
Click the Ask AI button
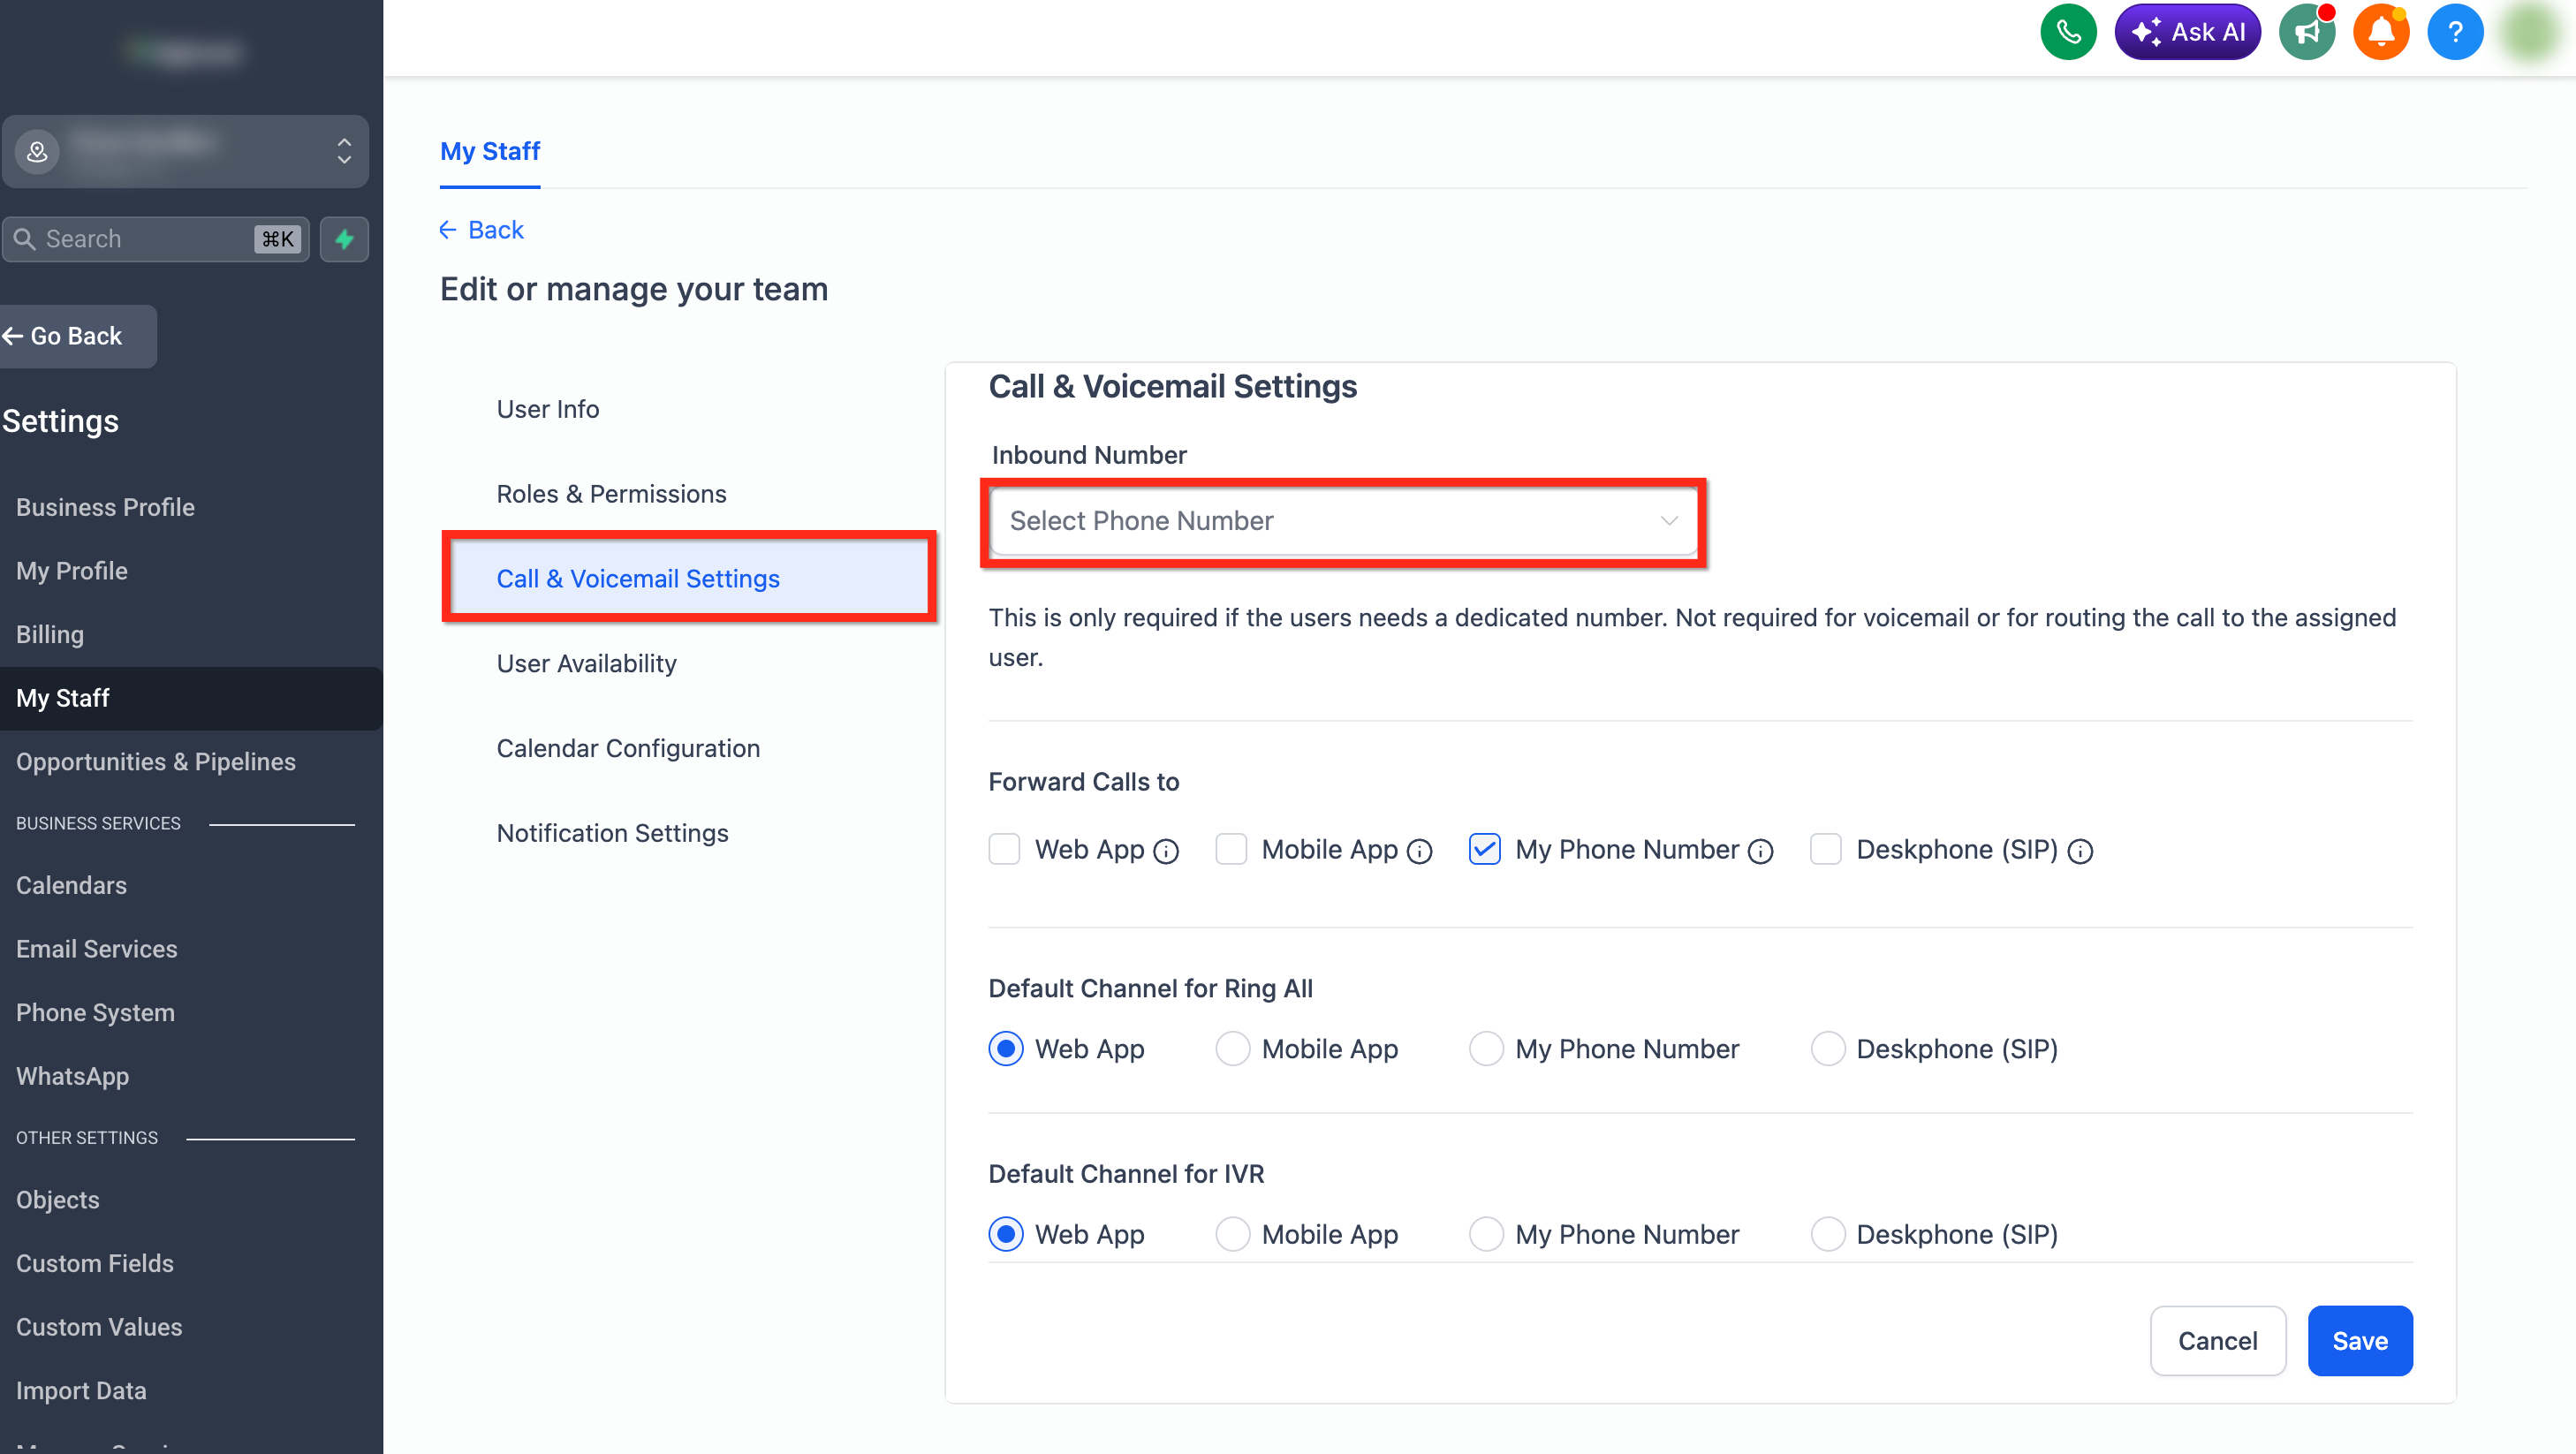click(2188, 32)
